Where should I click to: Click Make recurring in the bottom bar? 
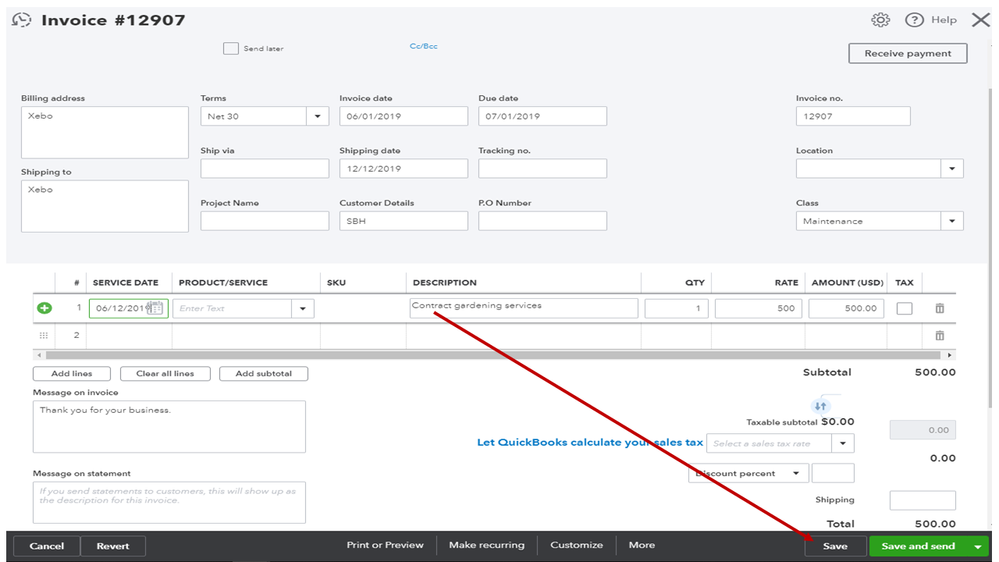pyautogui.click(x=487, y=545)
